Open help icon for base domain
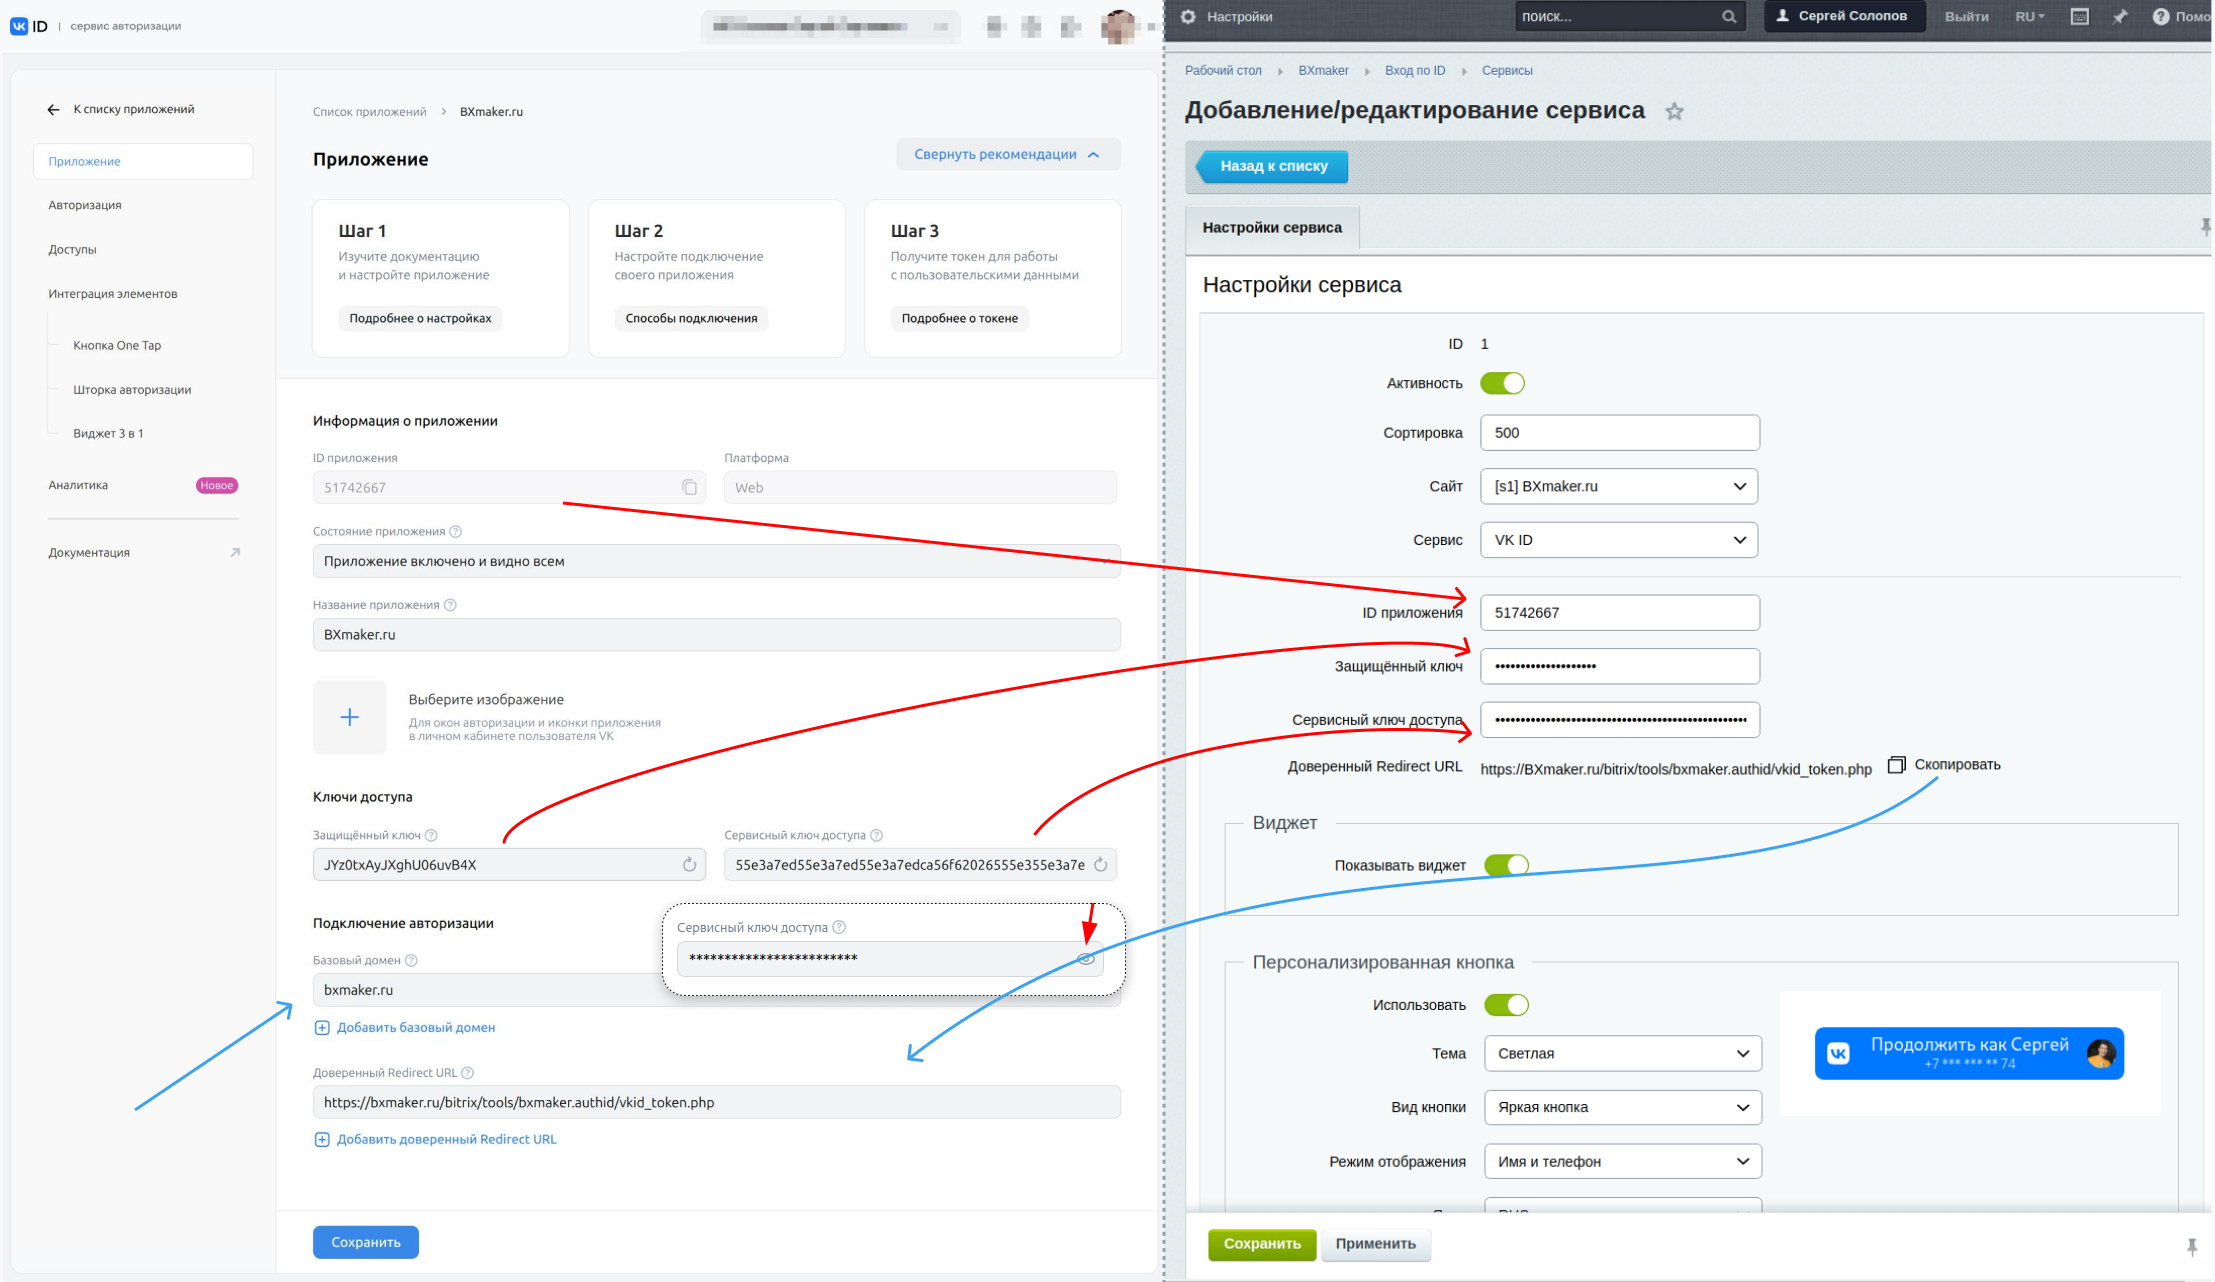This screenshot has width=2215, height=1282. tap(411, 960)
